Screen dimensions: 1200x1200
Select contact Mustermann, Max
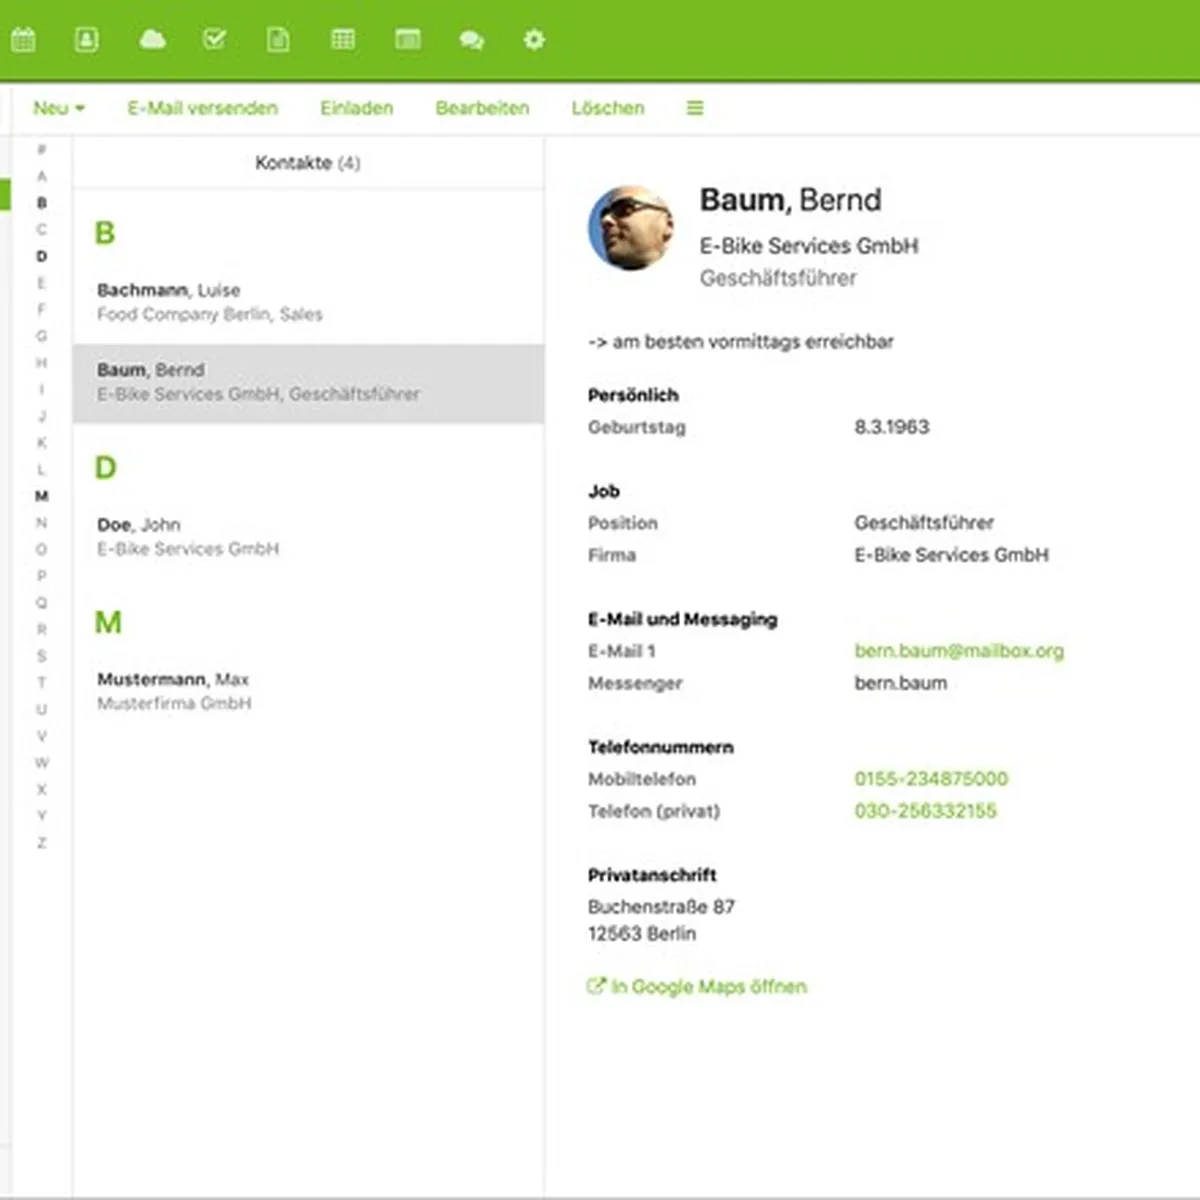[x=308, y=691]
